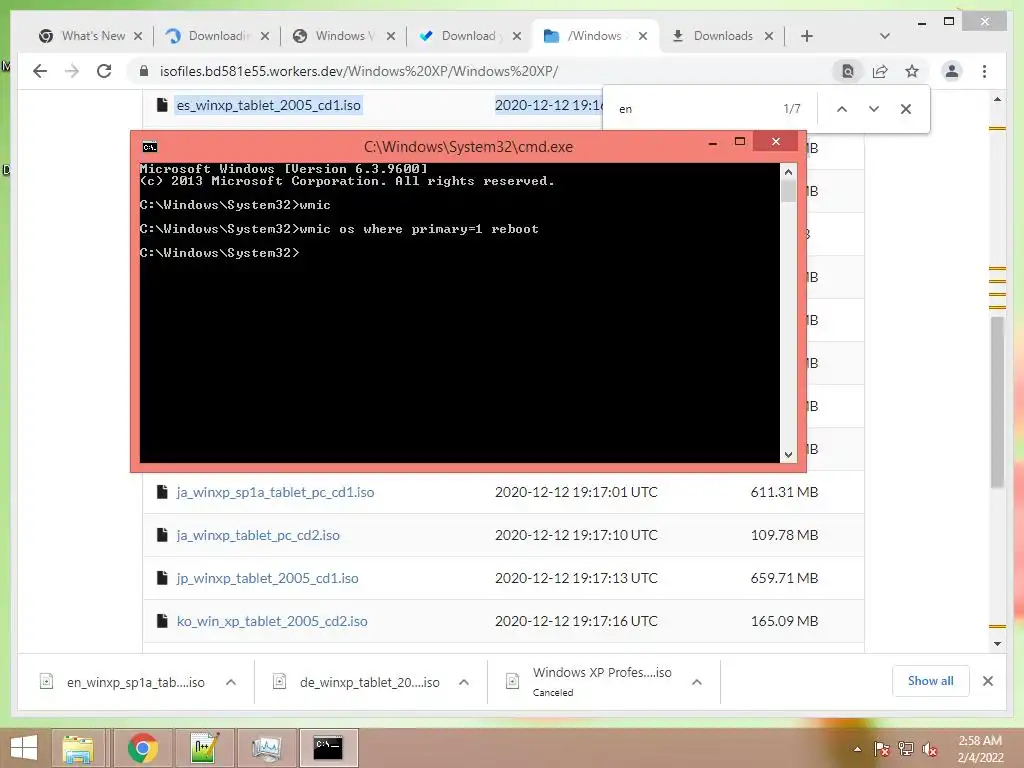
Task: Click the taskbar clock showing 2:58 AM
Action: click(980, 749)
